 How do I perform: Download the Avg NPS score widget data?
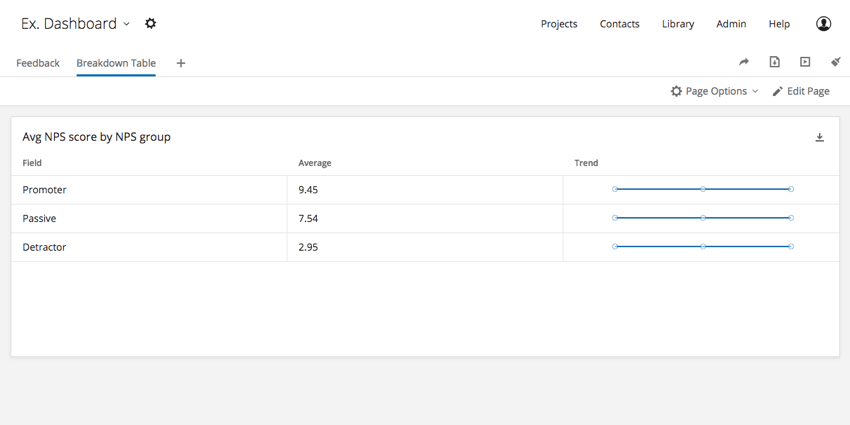(x=820, y=137)
